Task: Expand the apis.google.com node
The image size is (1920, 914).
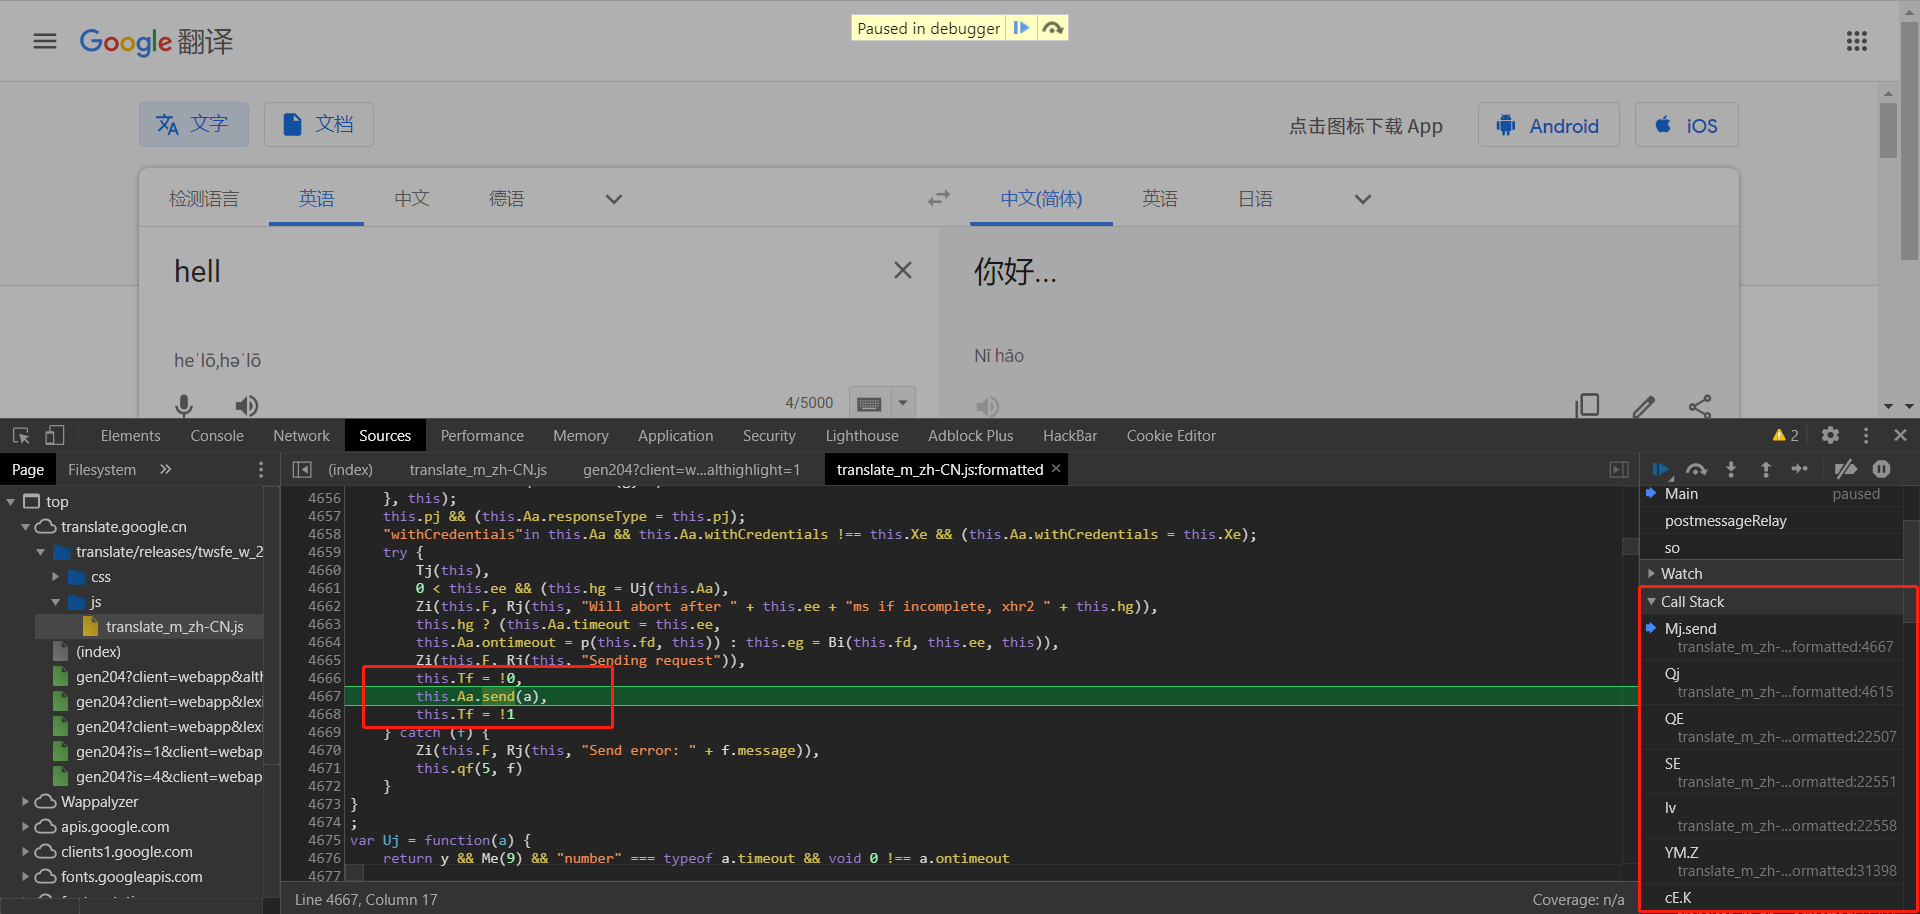Action: click(26, 827)
